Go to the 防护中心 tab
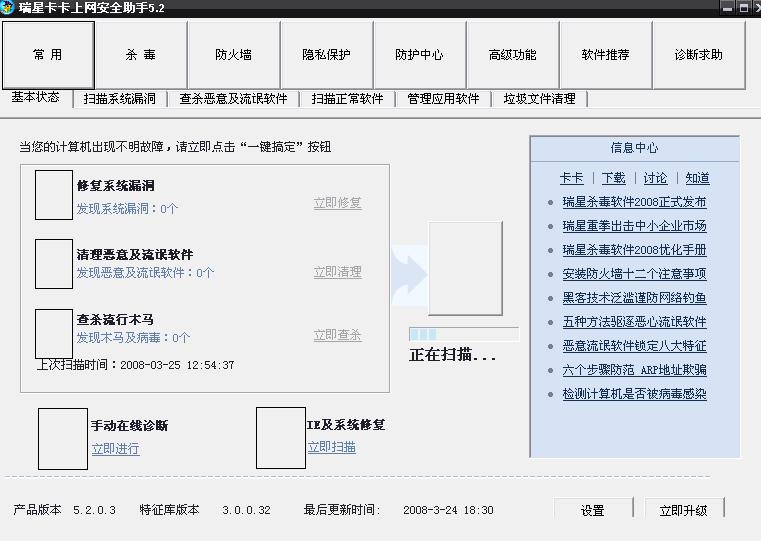The height and width of the screenshot is (541, 761). click(419, 55)
